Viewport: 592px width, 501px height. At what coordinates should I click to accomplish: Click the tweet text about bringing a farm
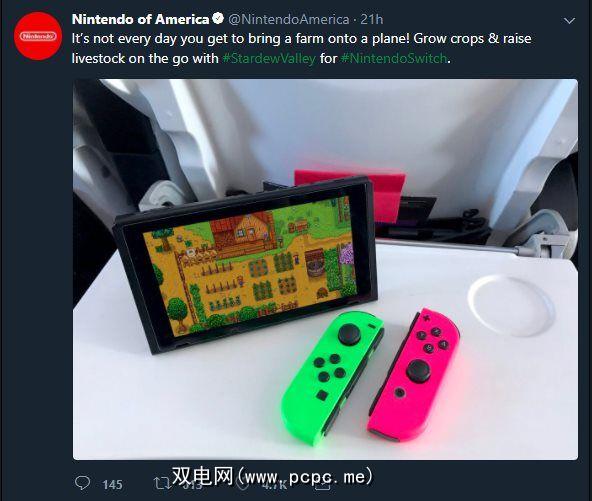point(302,48)
